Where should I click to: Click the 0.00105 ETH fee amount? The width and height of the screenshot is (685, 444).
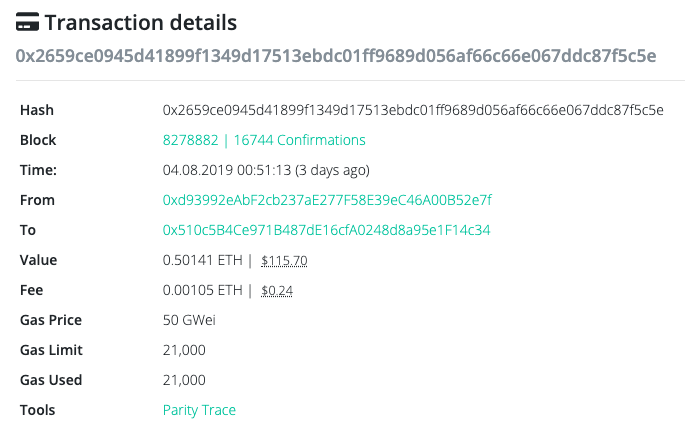coord(202,290)
